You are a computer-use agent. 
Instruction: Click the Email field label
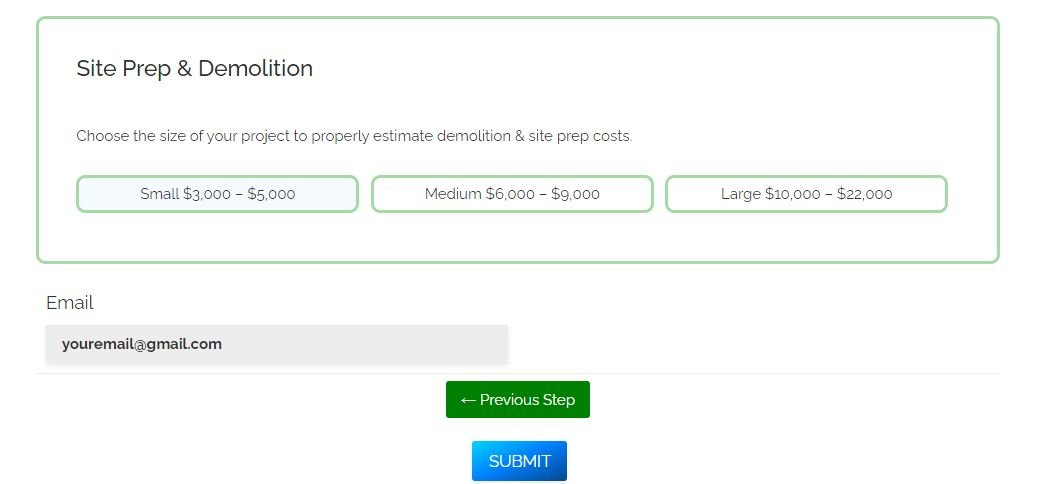(x=70, y=302)
